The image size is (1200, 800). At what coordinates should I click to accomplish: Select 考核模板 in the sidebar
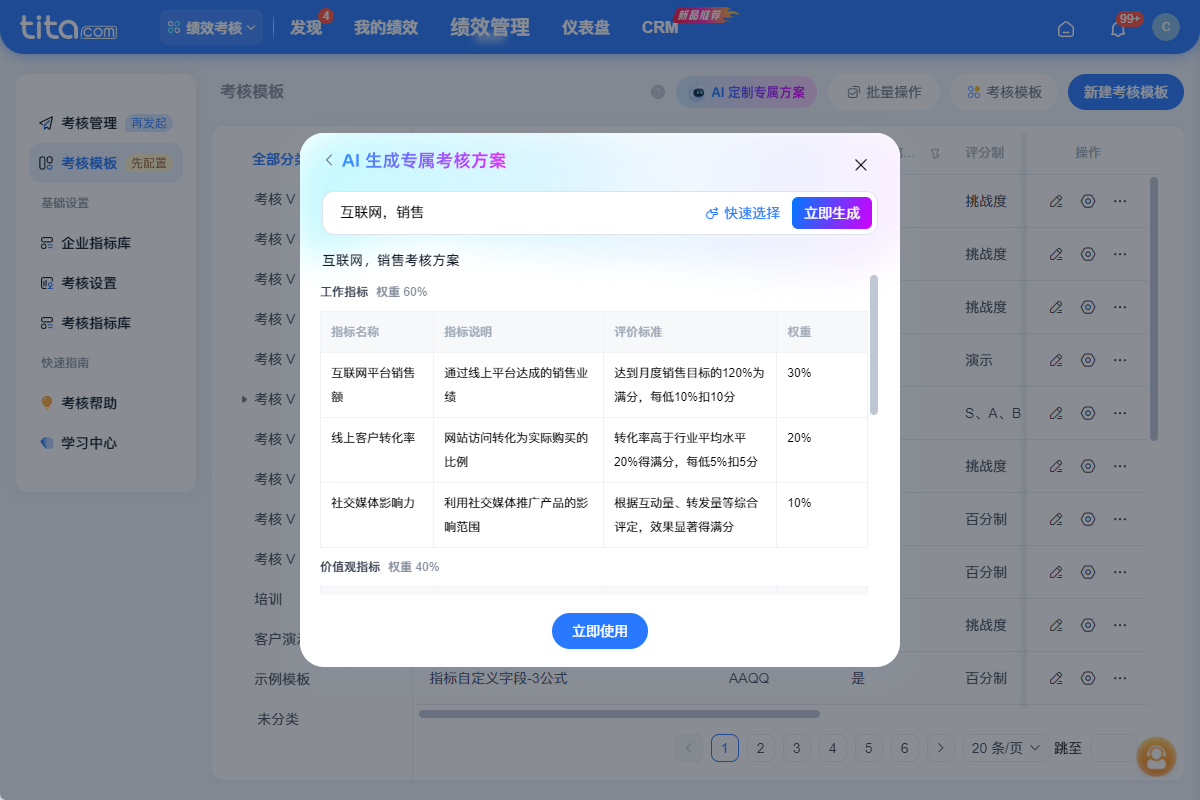105,163
